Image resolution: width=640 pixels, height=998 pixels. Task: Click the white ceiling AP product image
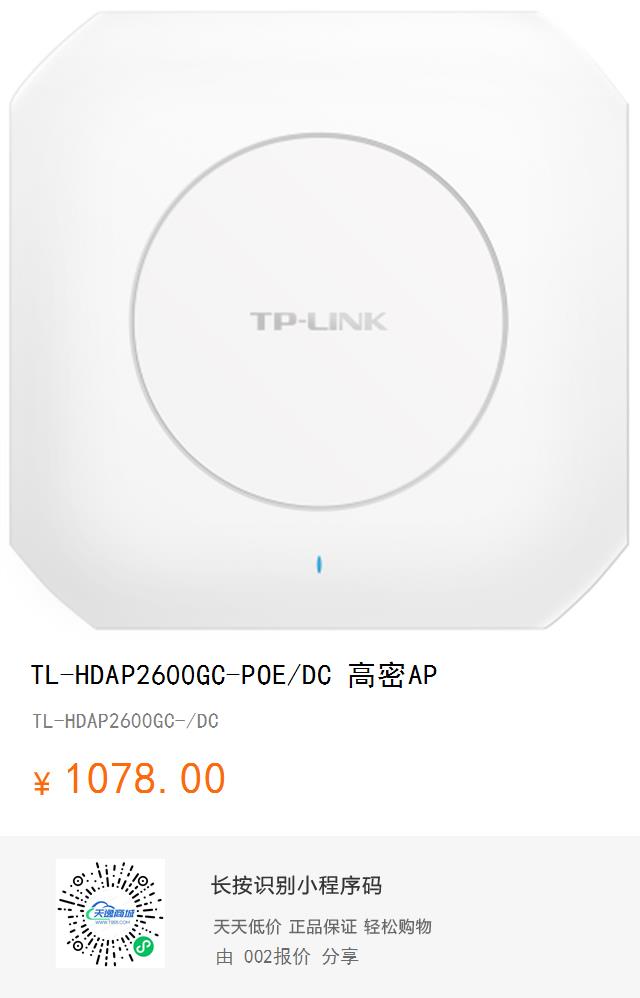(319, 321)
